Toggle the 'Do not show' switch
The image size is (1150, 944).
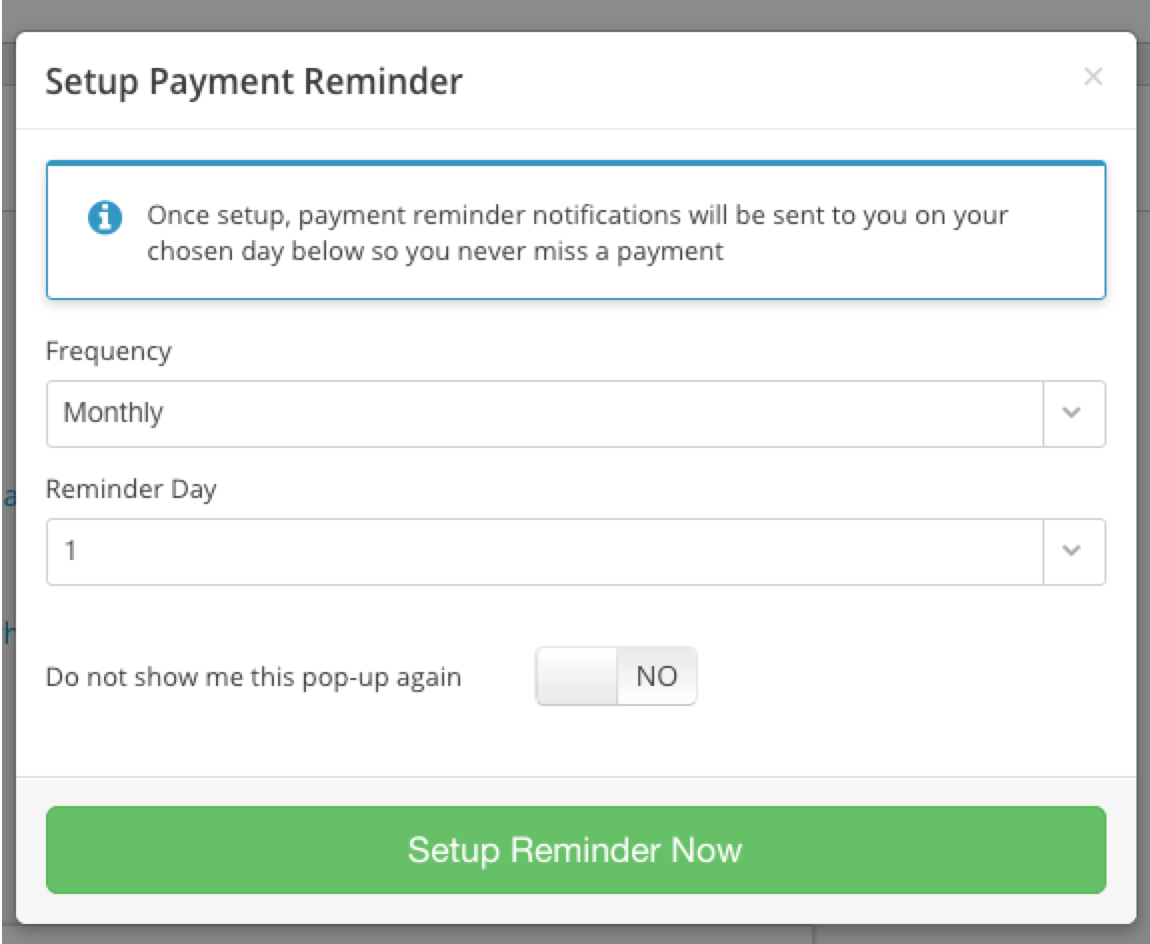click(616, 677)
